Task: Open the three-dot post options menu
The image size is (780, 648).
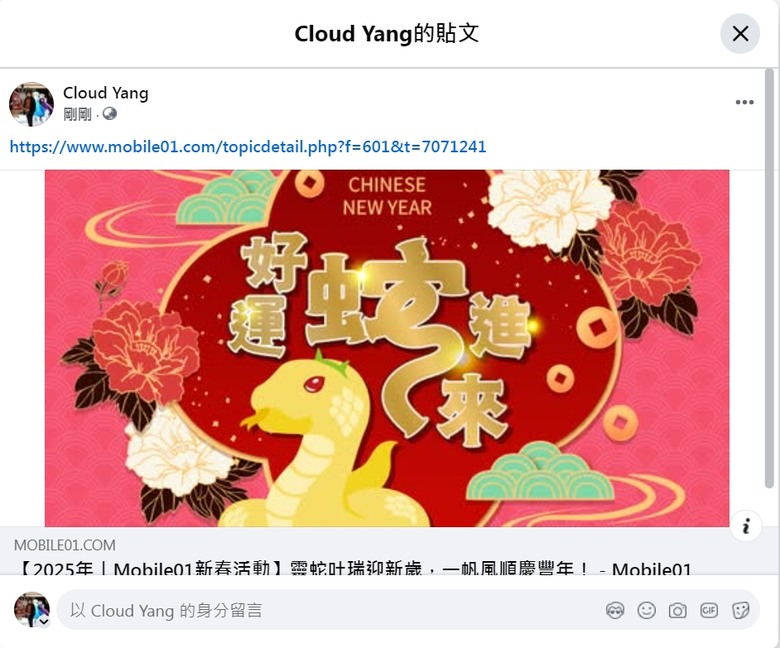Action: (744, 102)
